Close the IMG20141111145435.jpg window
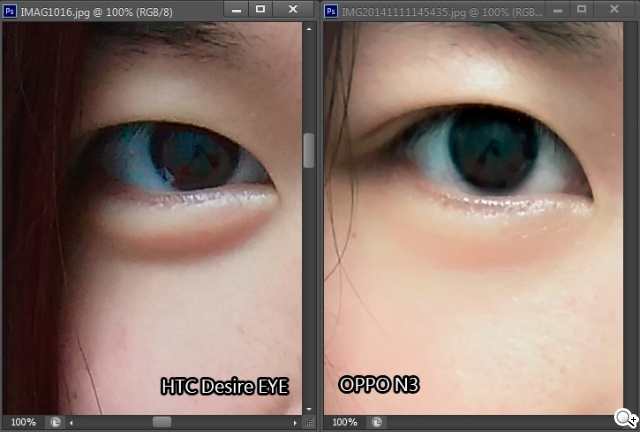 [614, 9]
